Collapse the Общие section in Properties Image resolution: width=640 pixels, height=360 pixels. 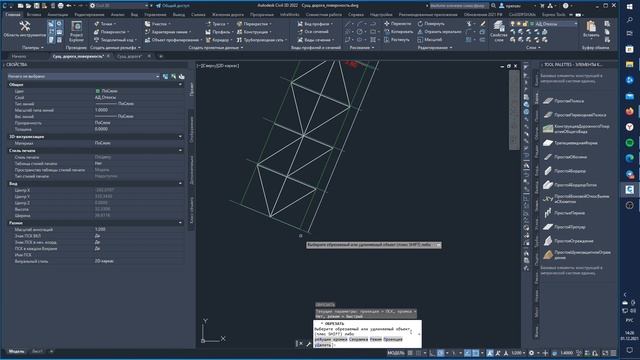[180, 84]
